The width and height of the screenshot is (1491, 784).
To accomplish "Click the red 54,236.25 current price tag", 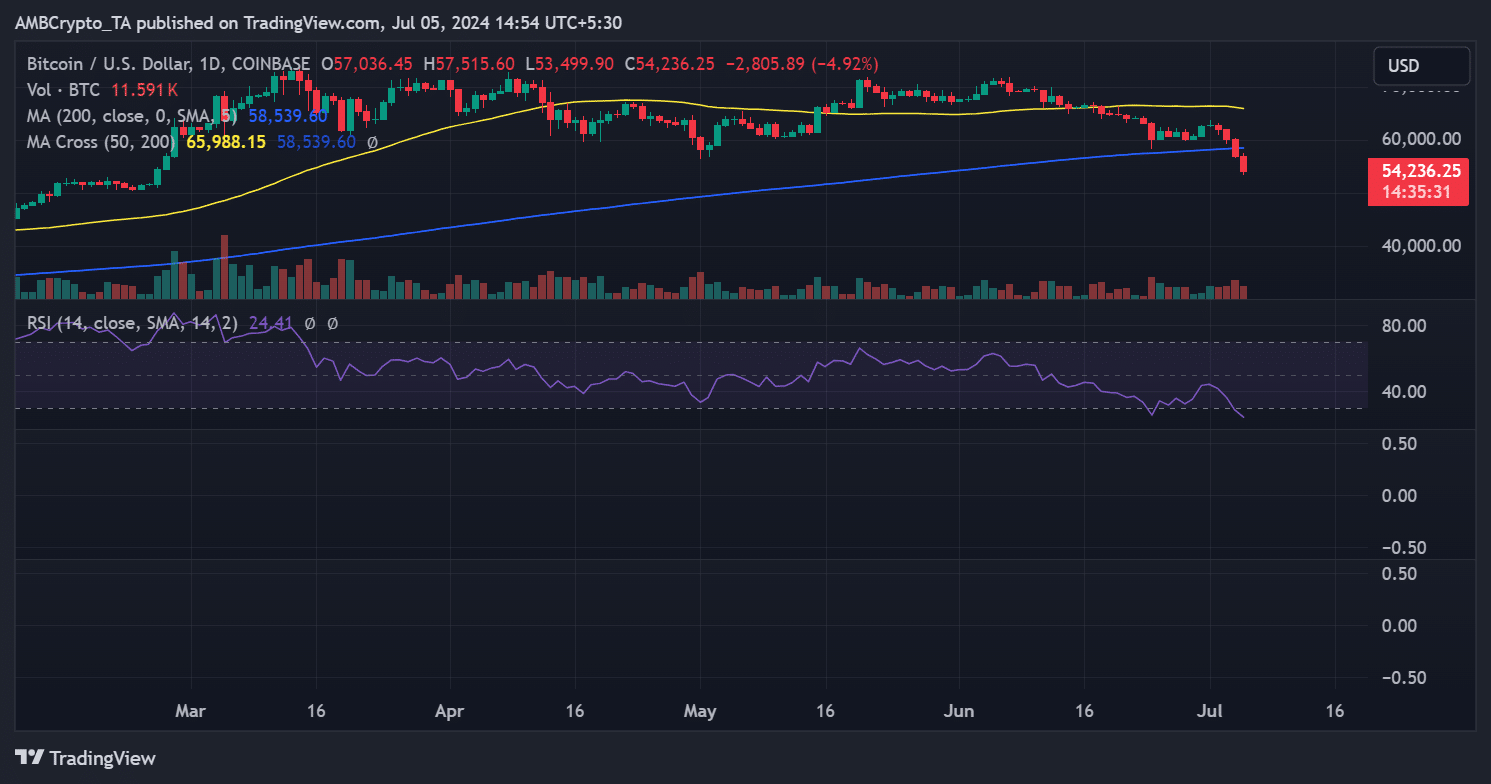I will pyautogui.click(x=1421, y=171).
